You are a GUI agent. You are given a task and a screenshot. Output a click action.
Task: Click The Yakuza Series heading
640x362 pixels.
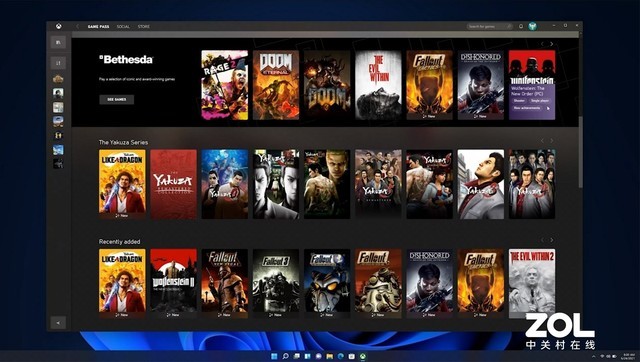[x=123, y=142]
